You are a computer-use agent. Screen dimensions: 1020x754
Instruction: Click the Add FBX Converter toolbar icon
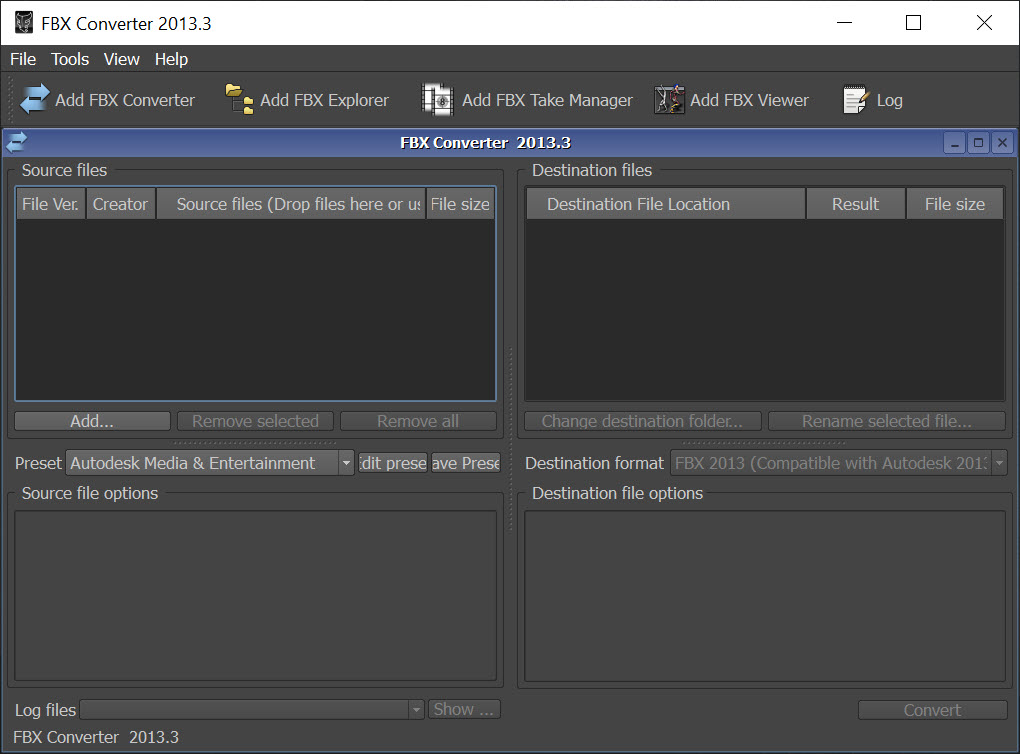(35, 100)
